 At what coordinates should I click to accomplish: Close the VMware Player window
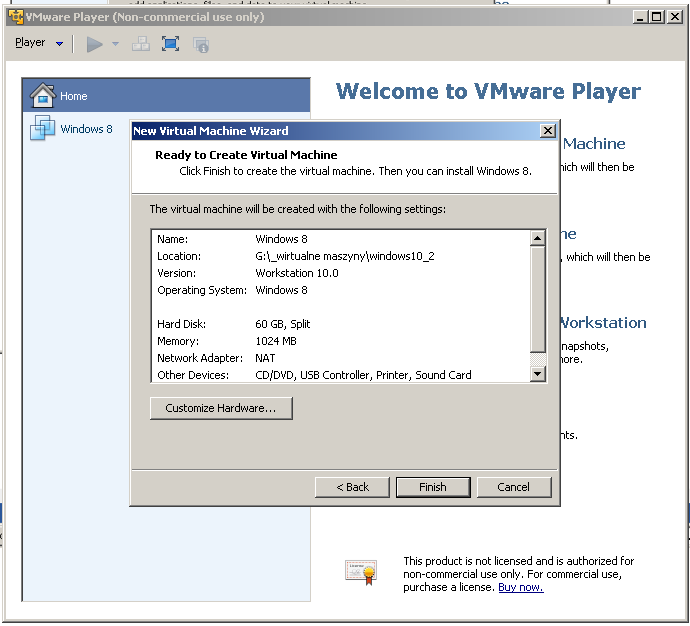[x=675, y=17]
